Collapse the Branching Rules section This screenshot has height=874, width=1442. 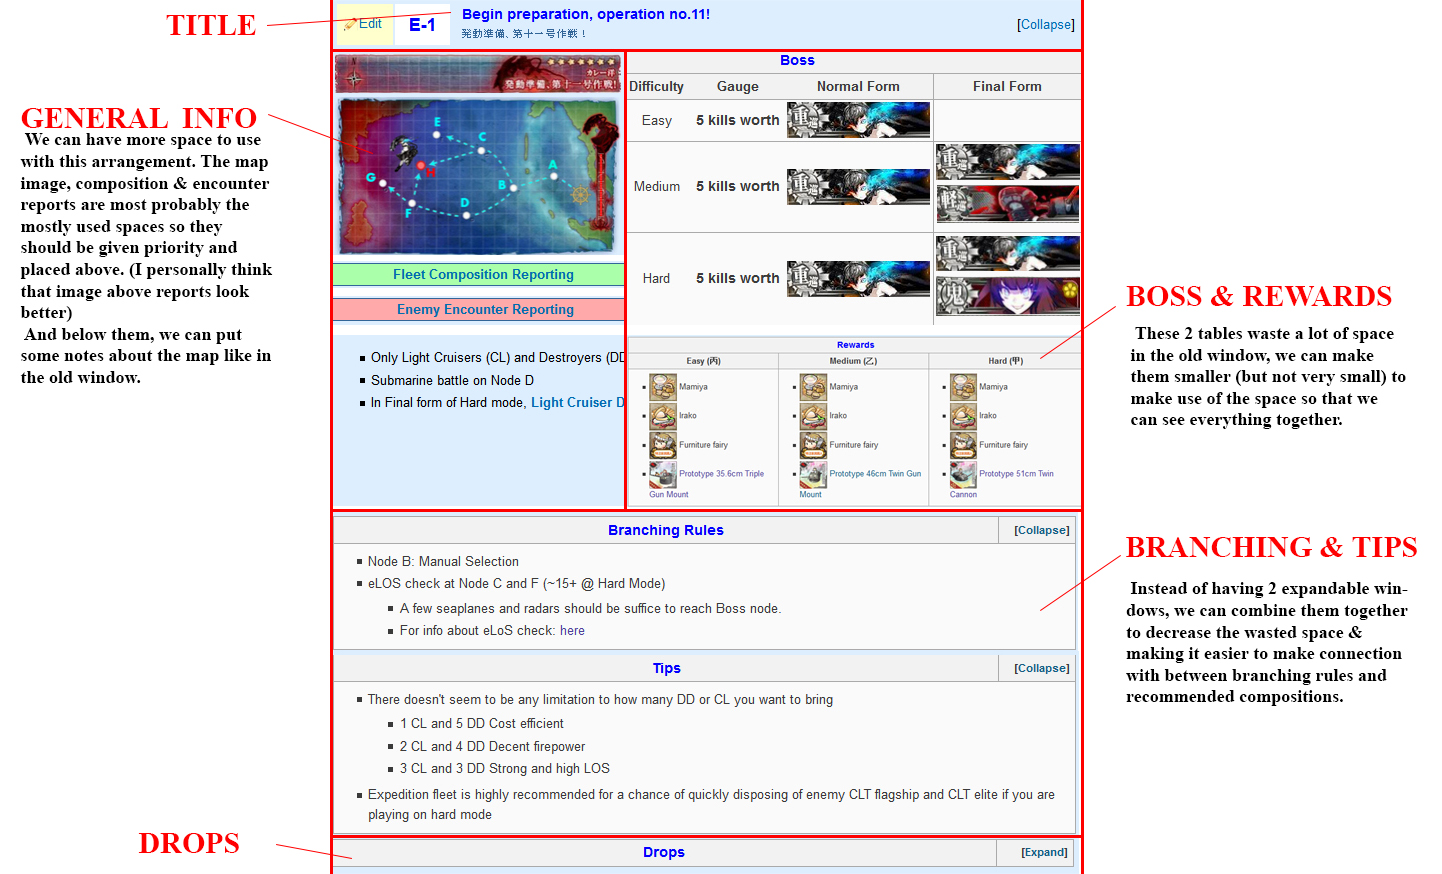tap(1041, 530)
